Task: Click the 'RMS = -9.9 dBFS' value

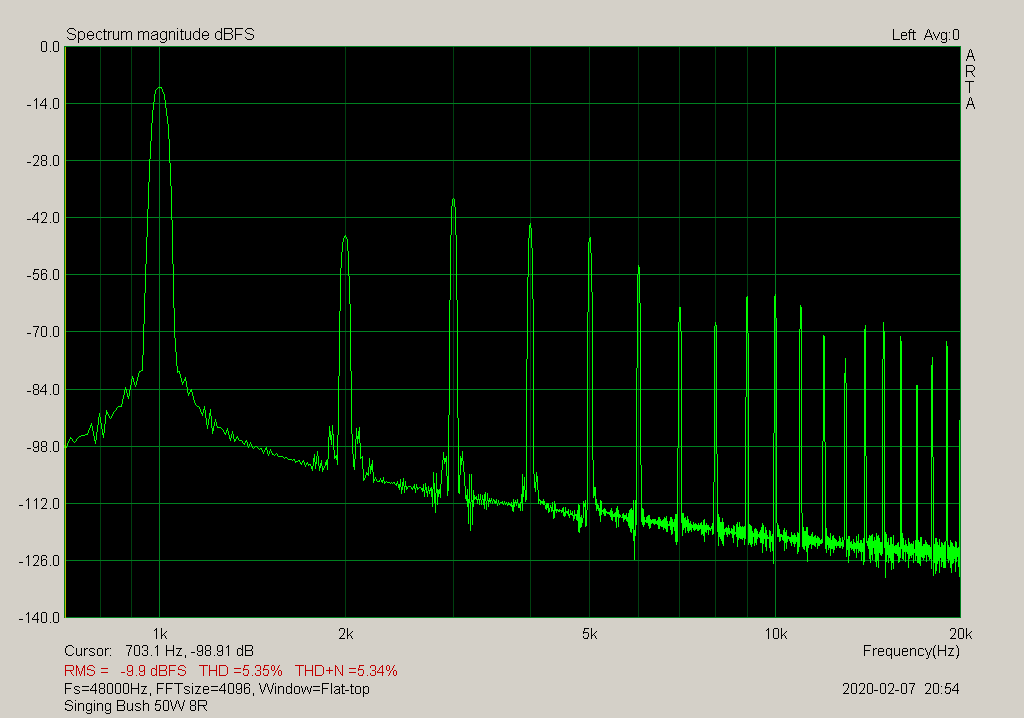Action: (125, 671)
